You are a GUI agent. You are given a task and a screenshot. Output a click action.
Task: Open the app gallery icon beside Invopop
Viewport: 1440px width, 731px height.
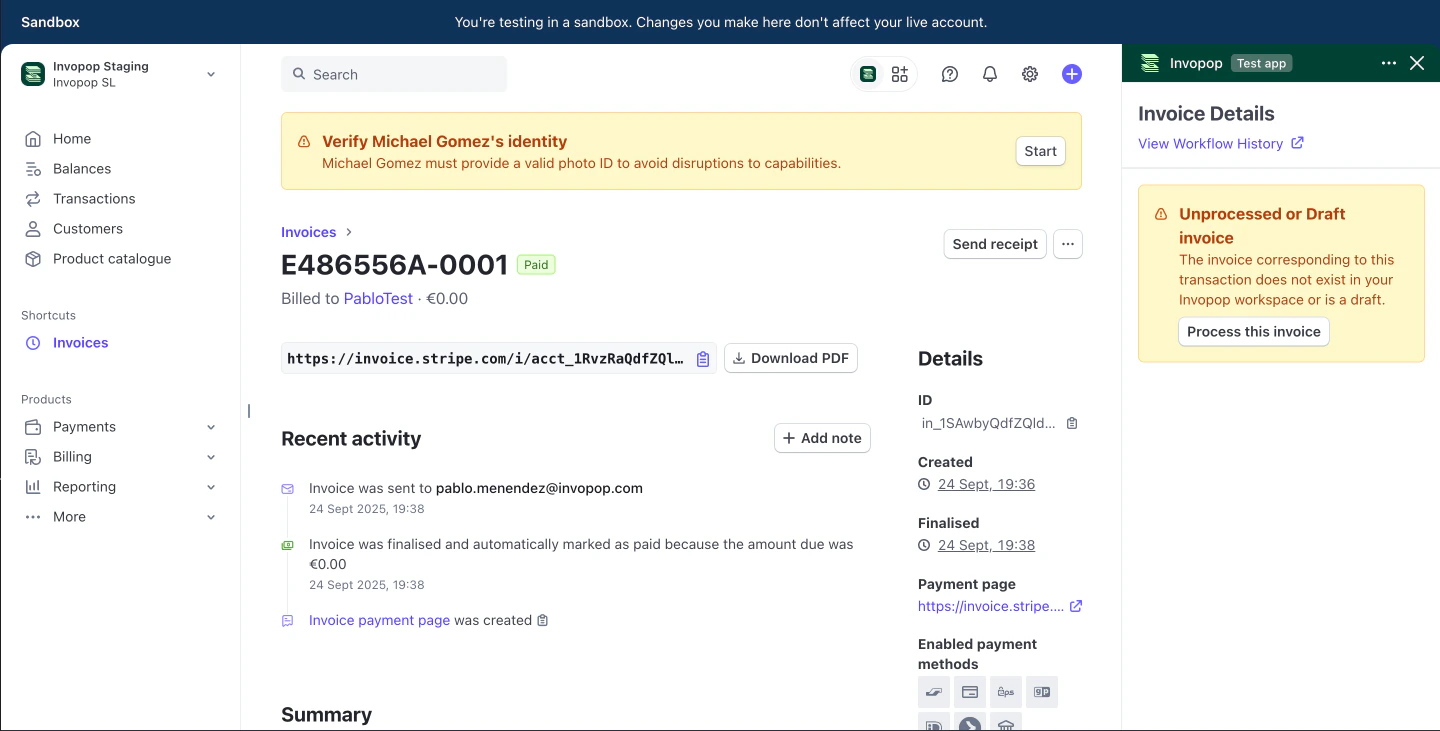tap(899, 74)
